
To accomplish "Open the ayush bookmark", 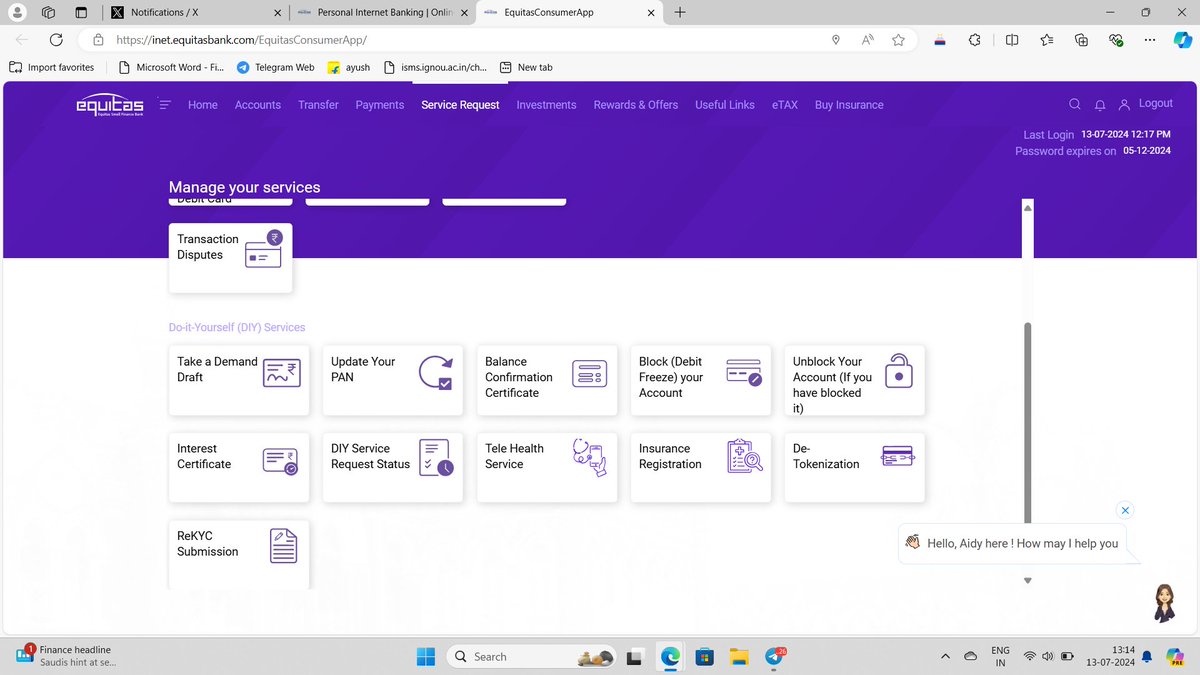I will click(349, 67).
